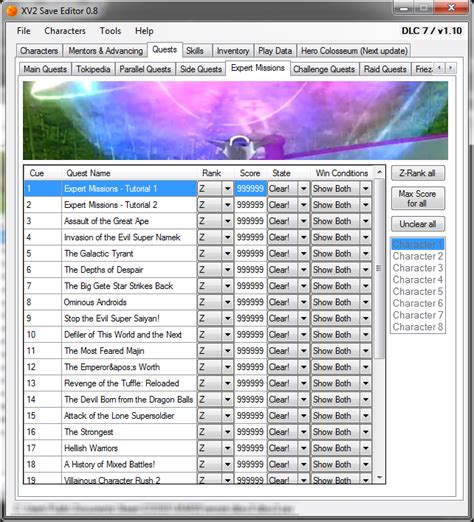Open Rank dropdown for Invasion of the Evil Super Namek
474x522 pixels.
pyautogui.click(x=228, y=237)
